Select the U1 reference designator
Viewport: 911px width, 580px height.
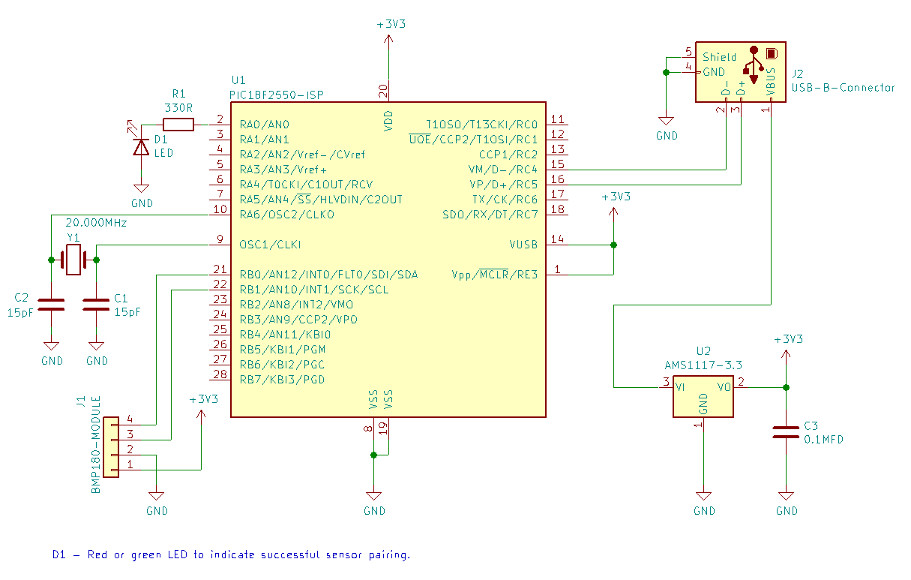coord(238,80)
